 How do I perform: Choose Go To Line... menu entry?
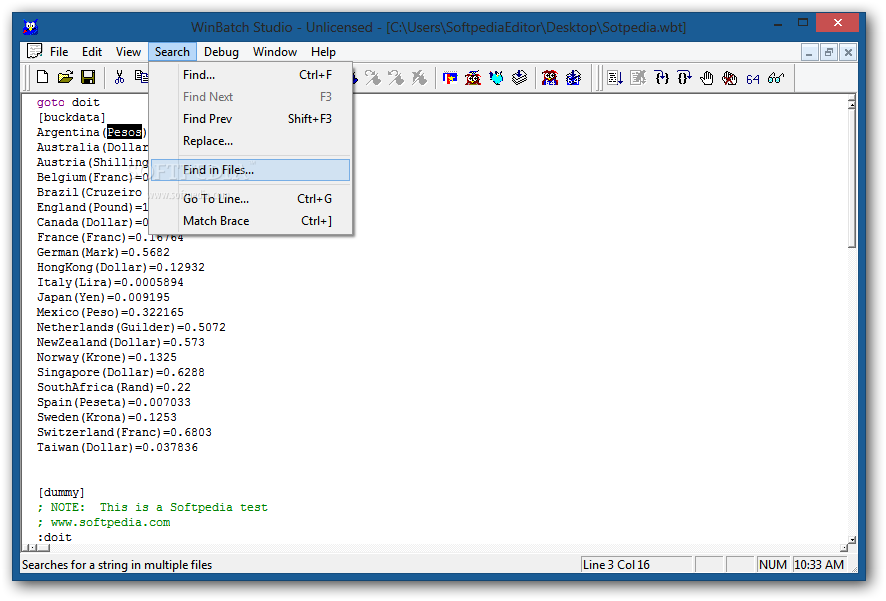[x=250, y=199]
